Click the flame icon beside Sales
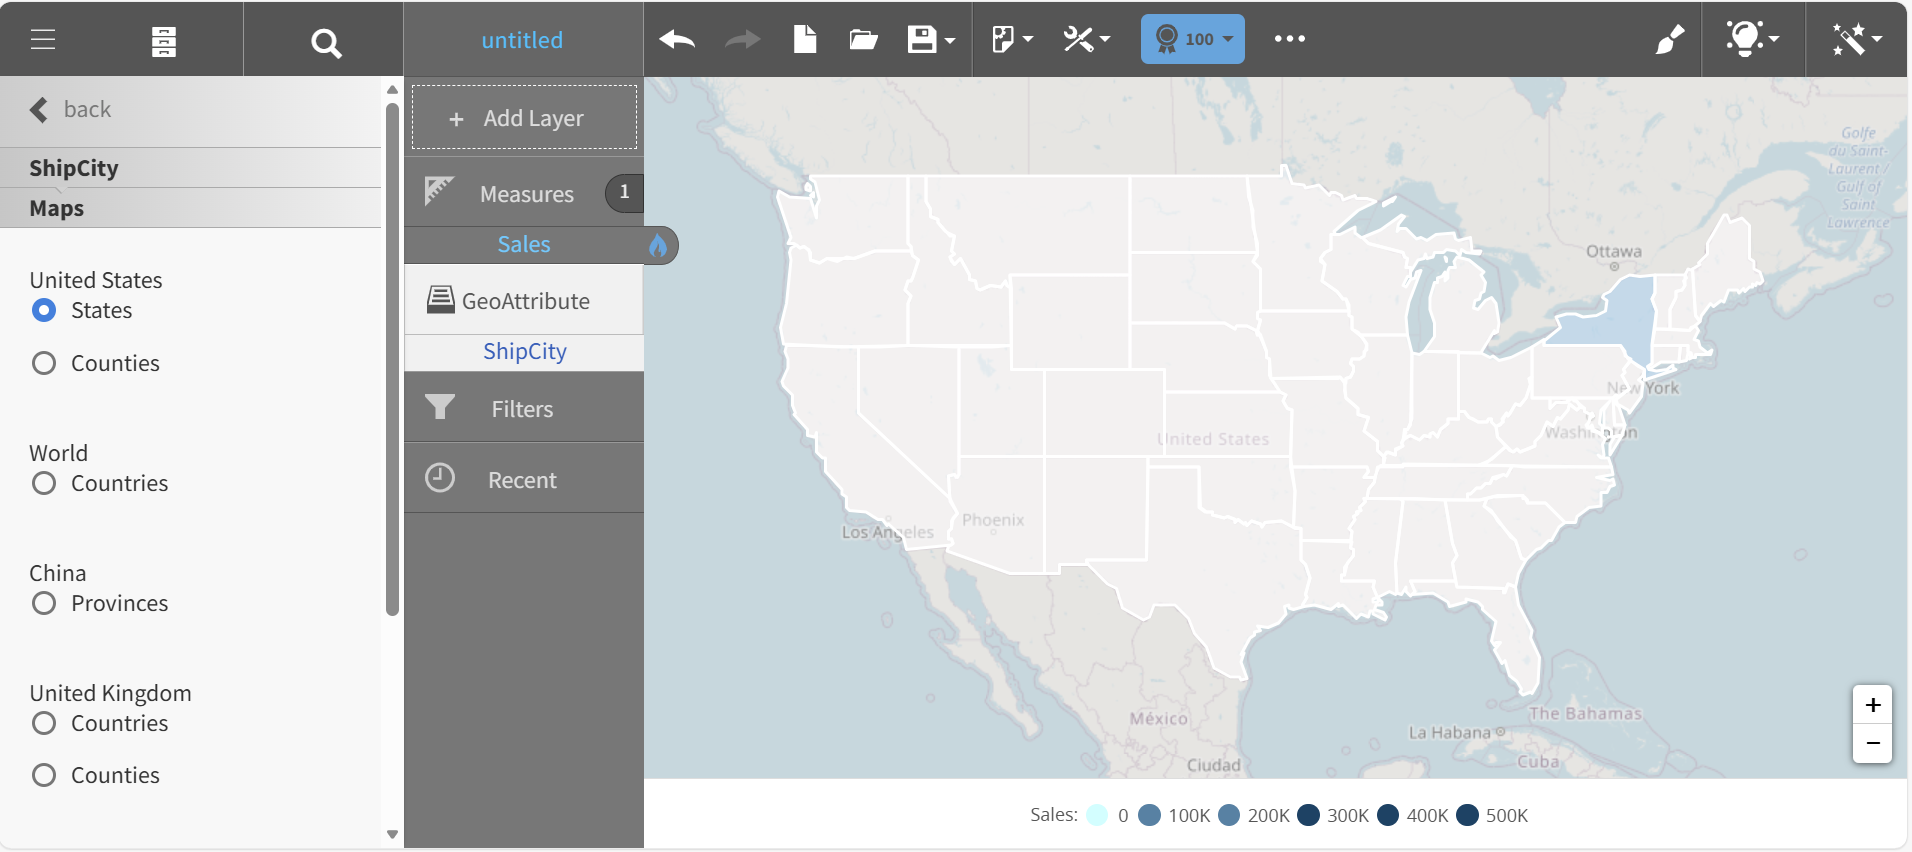1912x852 pixels. coord(658,245)
